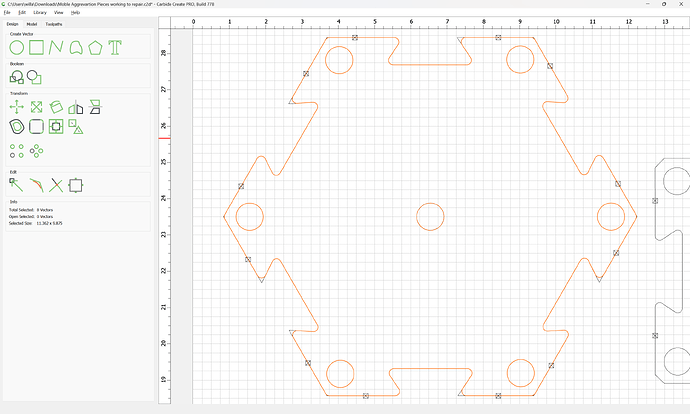Activate the Text tool
The height and width of the screenshot is (414, 690).
pyautogui.click(x=115, y=48)
